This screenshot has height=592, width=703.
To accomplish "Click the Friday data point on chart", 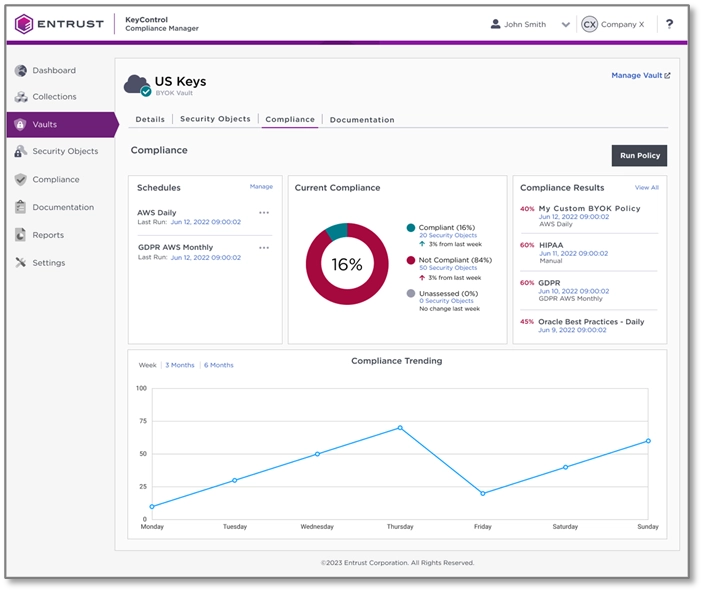I will pyautogui.click(x=482, y=493).
